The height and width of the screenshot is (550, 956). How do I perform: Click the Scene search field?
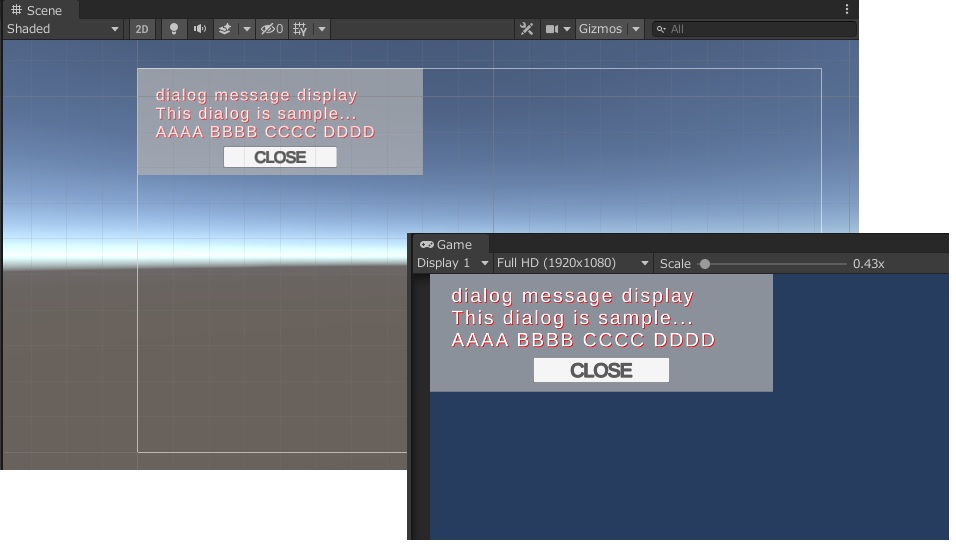(754, 29)
